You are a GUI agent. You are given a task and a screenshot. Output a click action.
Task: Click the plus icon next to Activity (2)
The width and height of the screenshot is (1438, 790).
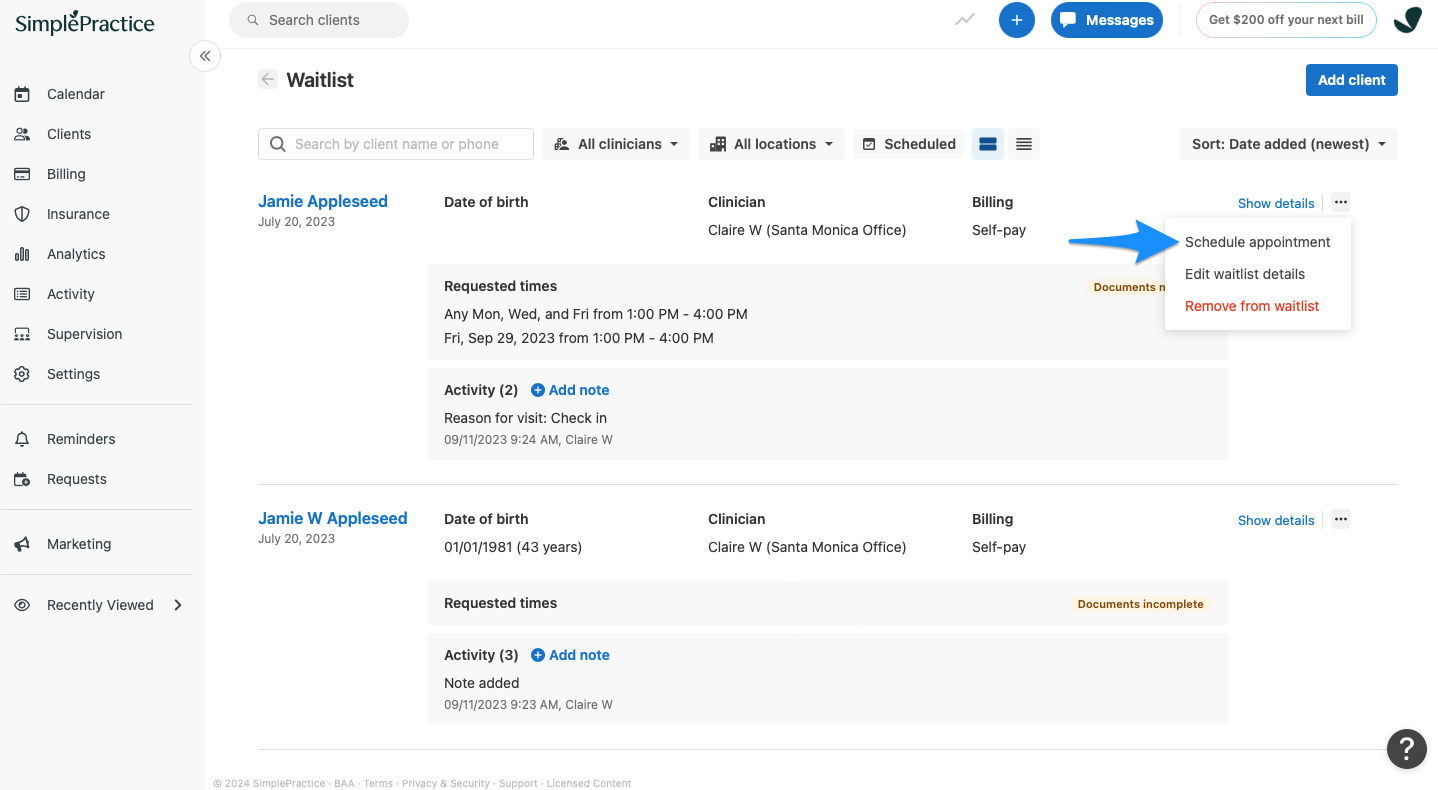tap(538, 390)
